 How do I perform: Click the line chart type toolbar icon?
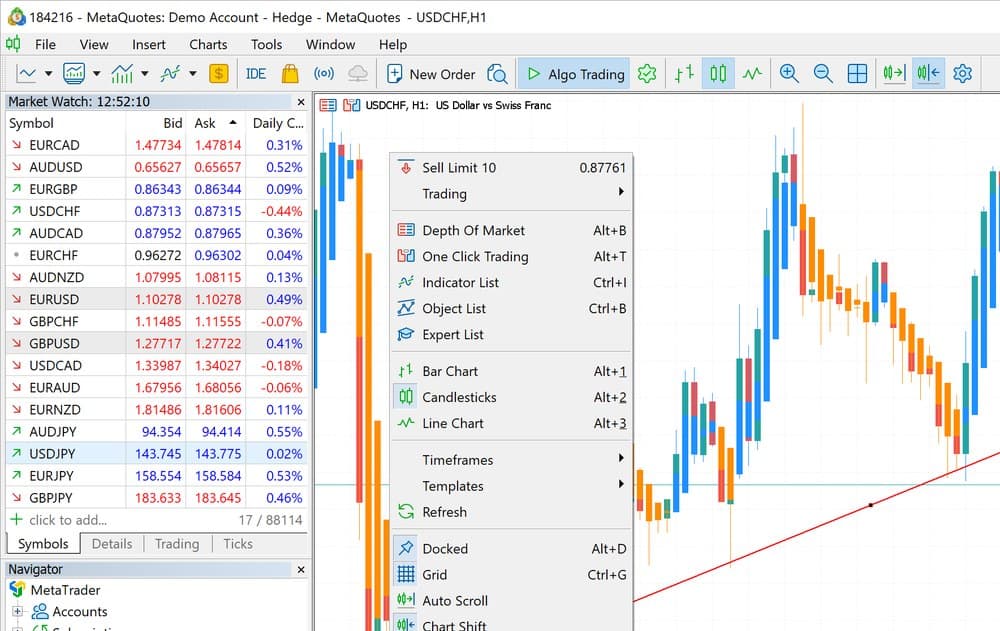coord(26,74)
